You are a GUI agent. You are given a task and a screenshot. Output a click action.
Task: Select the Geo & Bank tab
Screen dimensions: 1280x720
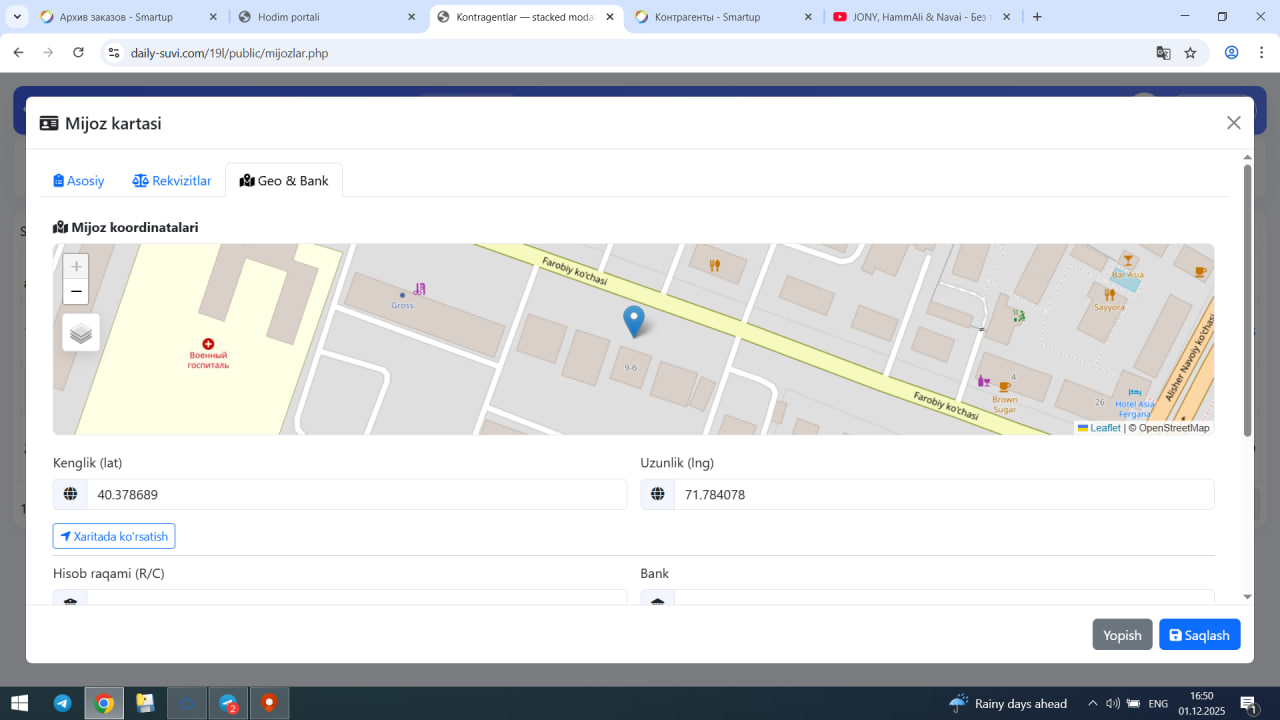tap(284, 181)
